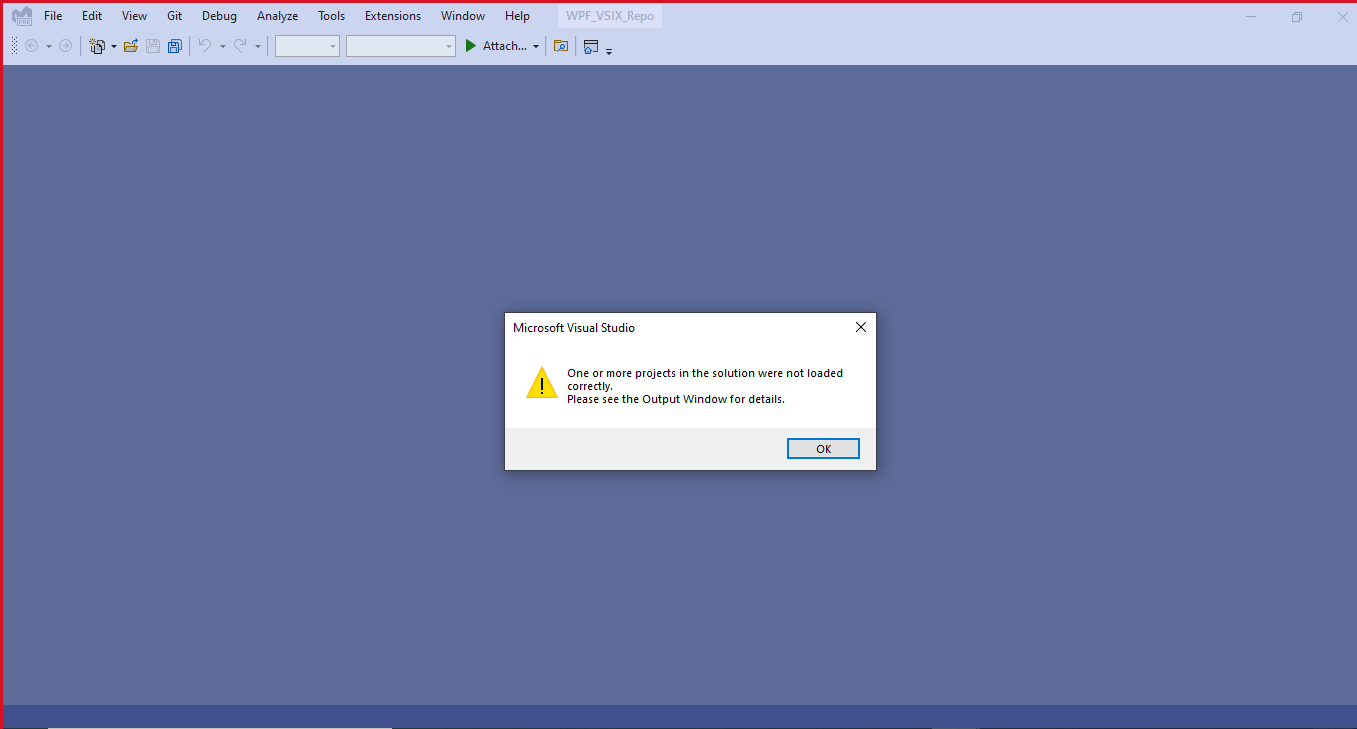
Task: Click the navigate backward arrow
Action: (33, 45)
